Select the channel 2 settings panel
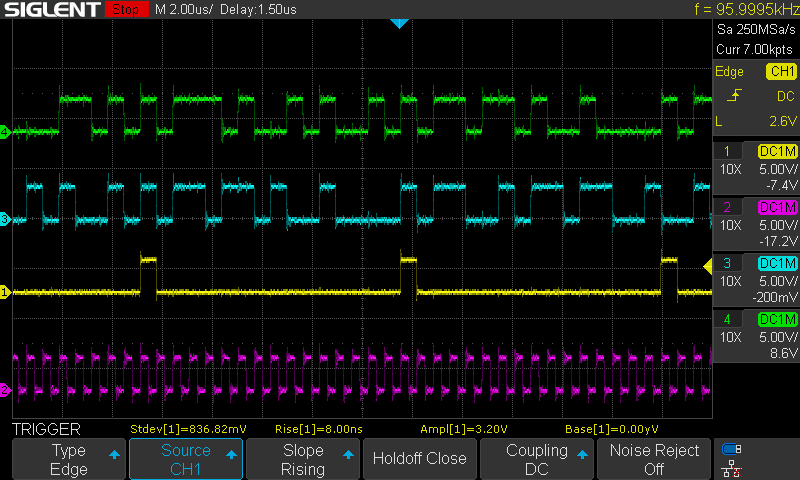This screenshot has height=480, width=800. tap(756, 223)
